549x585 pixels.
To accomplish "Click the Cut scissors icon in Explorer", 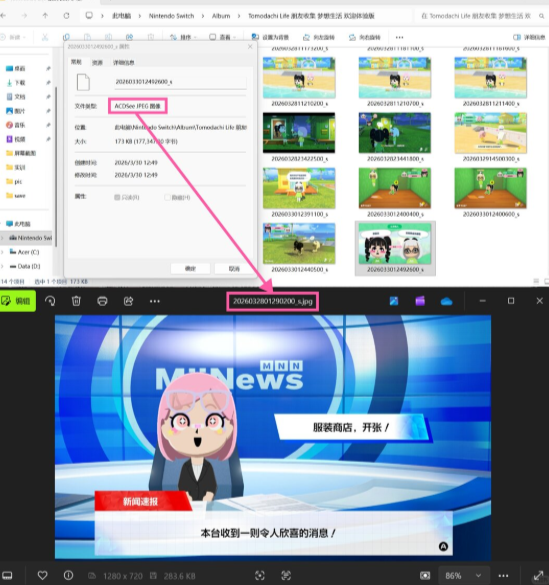I will [45, 37].
